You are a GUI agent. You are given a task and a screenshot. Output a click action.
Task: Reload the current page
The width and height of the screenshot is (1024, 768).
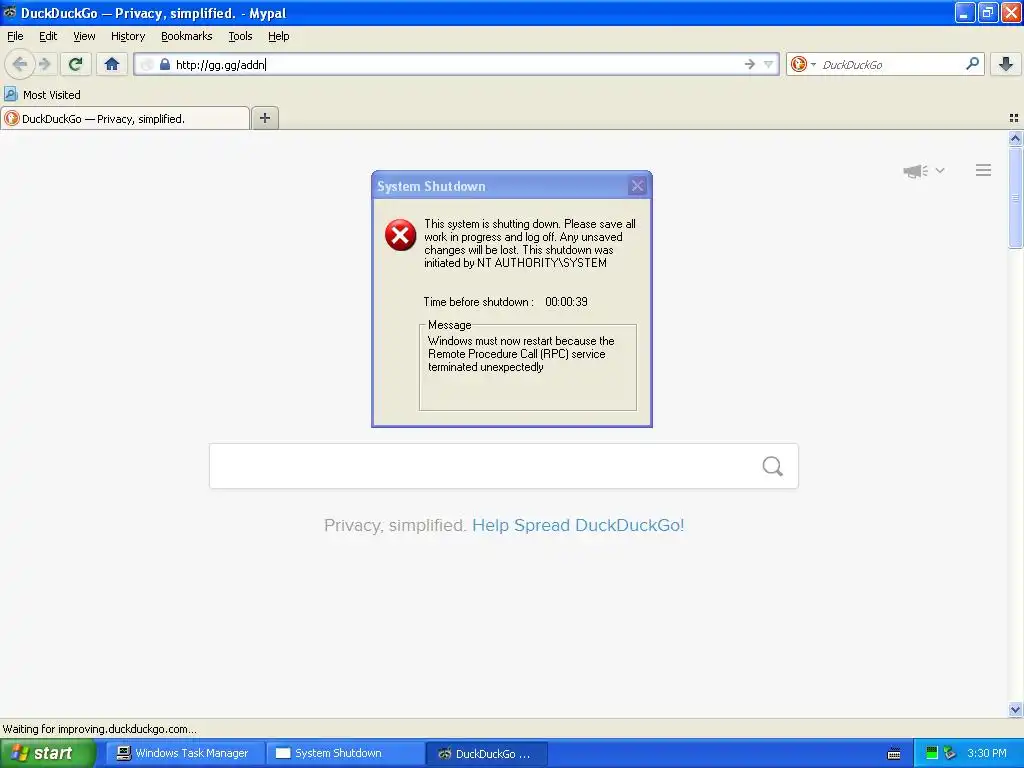click(76, 64)
